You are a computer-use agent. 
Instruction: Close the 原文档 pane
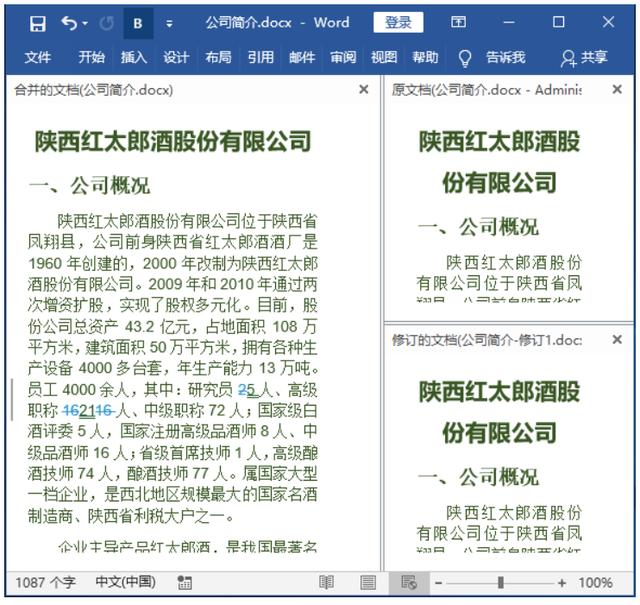pos(617,89)
